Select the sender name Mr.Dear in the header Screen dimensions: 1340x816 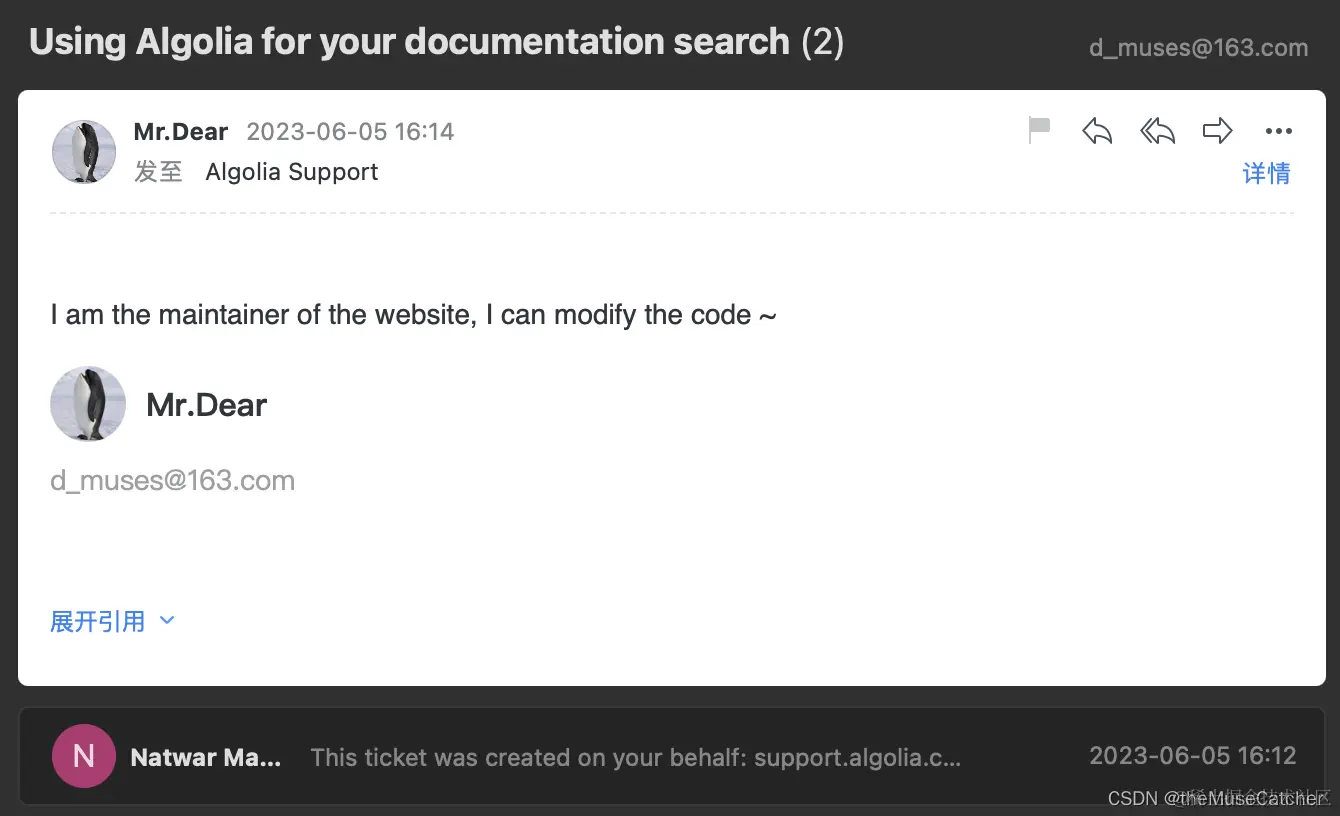tap(180, 131)
